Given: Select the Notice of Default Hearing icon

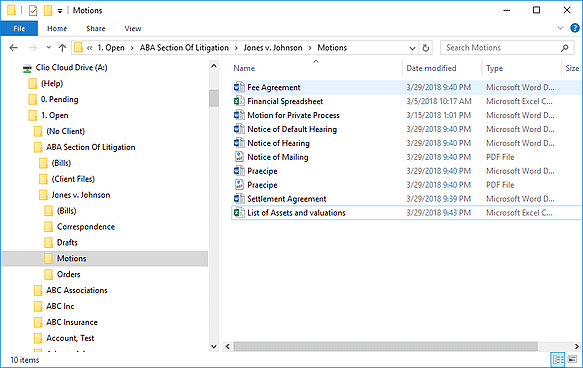Looking at the screenshot, I should pos(239,129).
